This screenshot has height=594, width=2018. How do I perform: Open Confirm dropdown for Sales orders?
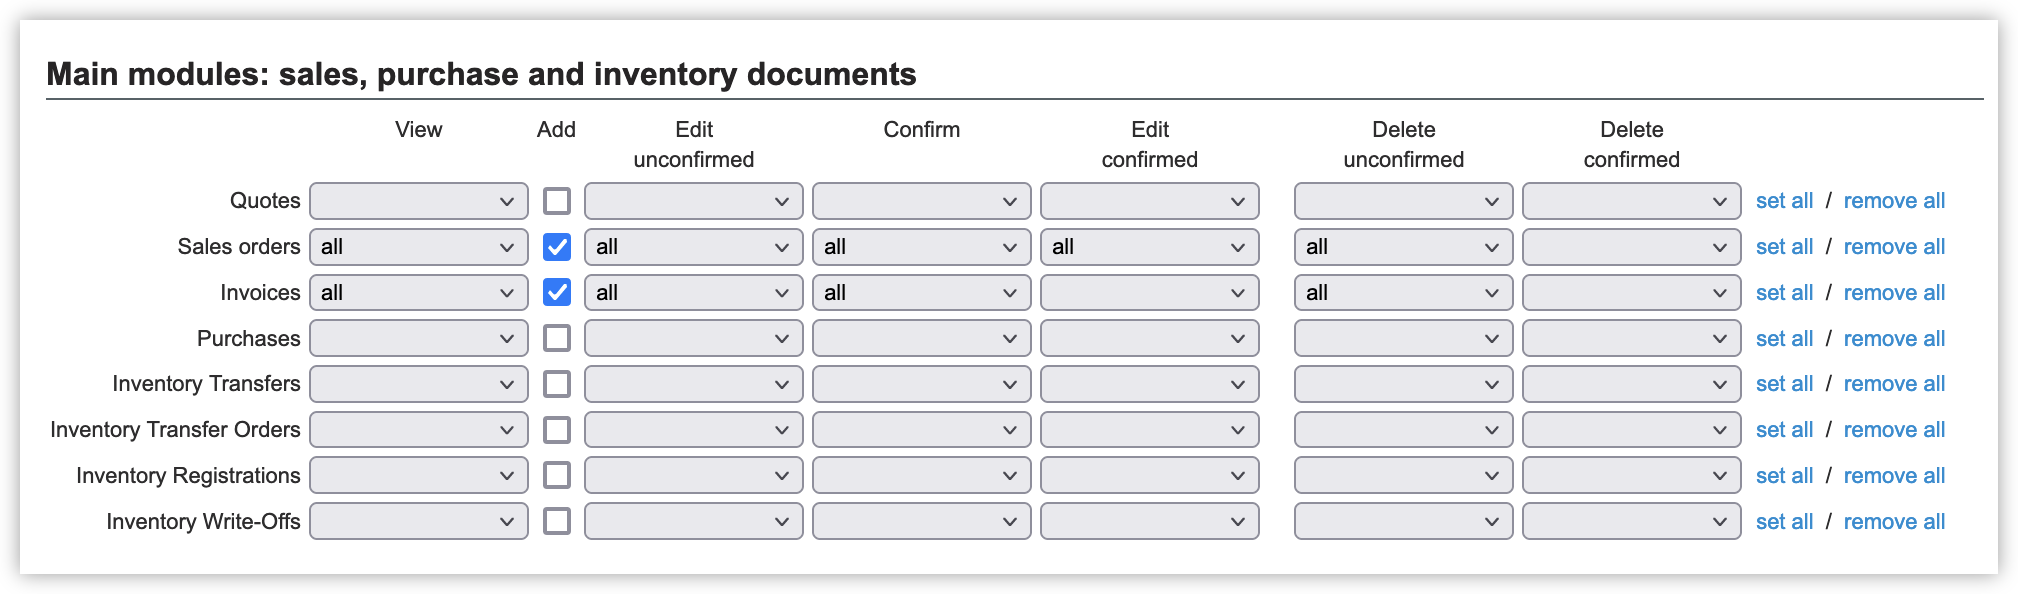coord(922,247)
